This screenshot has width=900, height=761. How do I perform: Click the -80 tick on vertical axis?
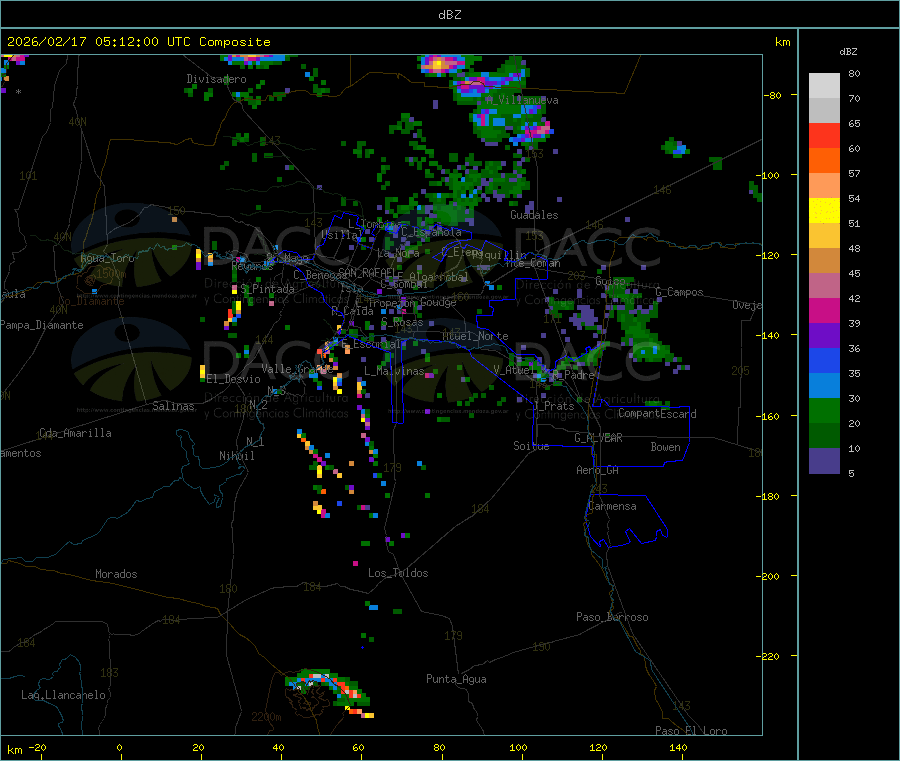coord(773,95)
